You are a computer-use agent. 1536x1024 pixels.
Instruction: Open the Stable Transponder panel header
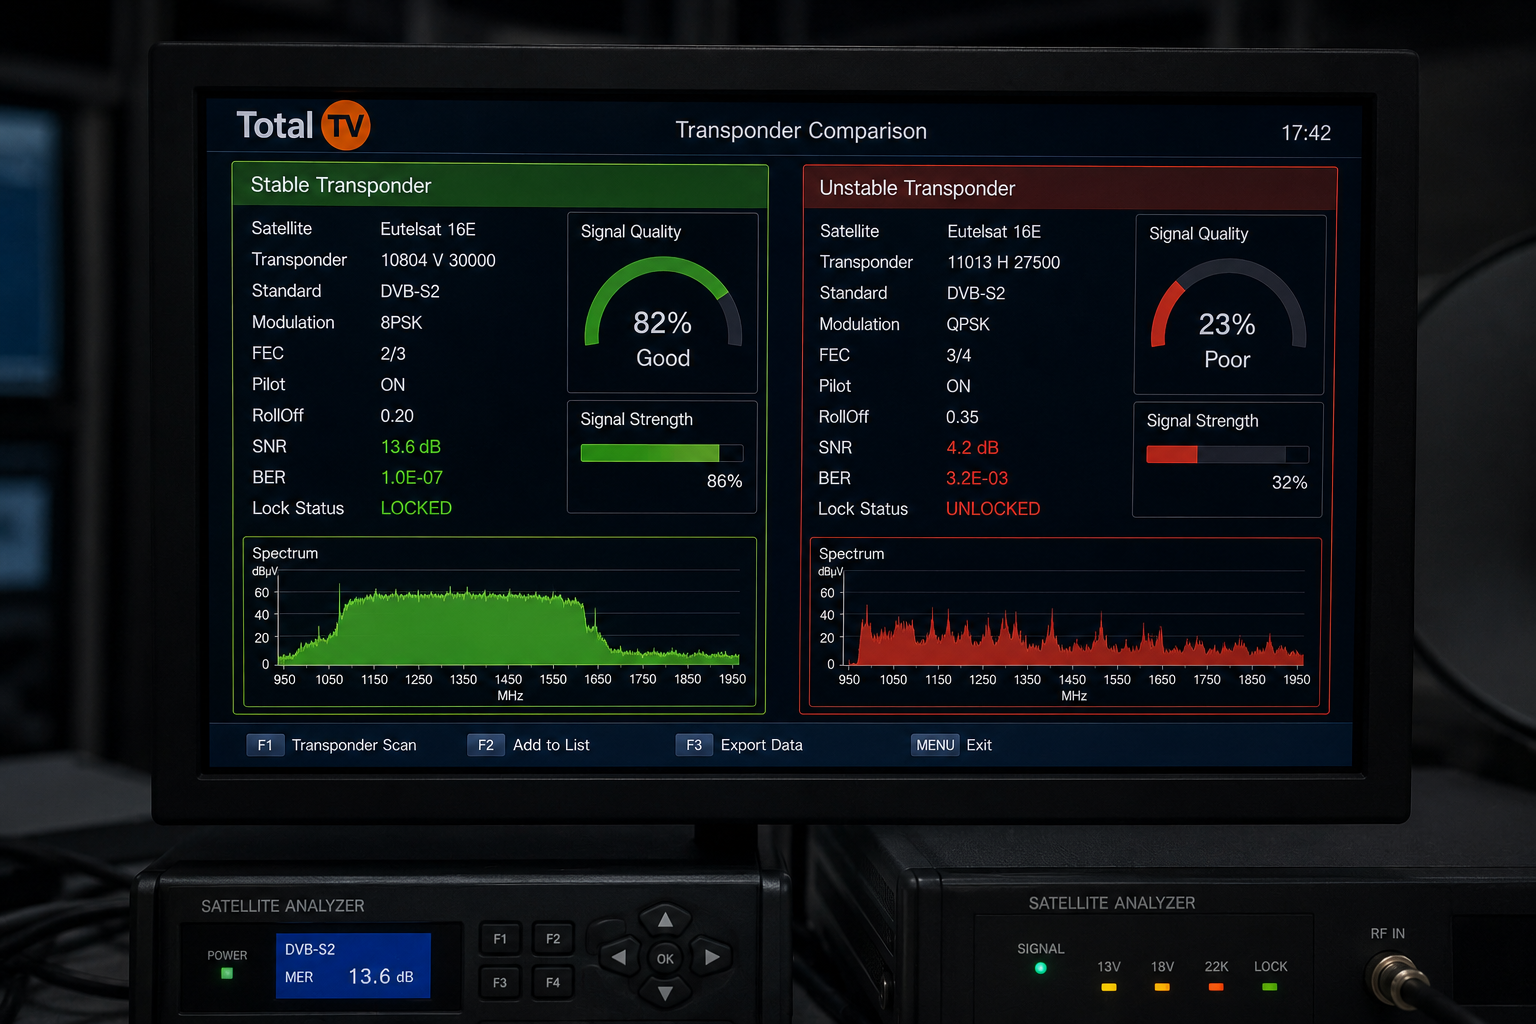coord(500,186)
